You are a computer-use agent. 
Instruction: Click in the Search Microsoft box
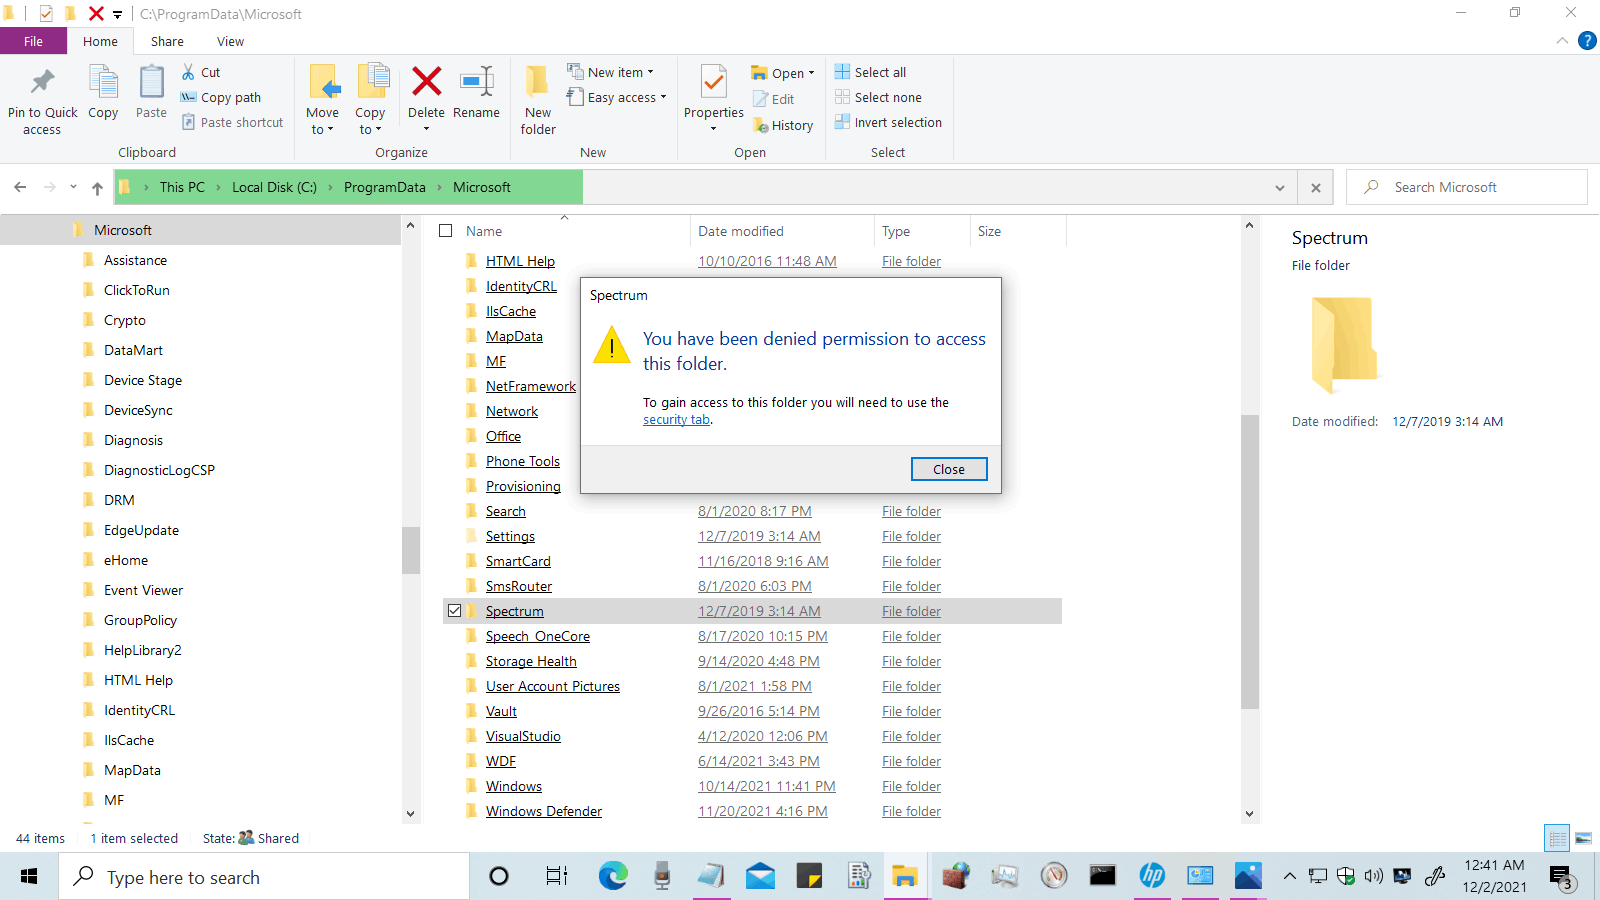(x=1467, y=187)
